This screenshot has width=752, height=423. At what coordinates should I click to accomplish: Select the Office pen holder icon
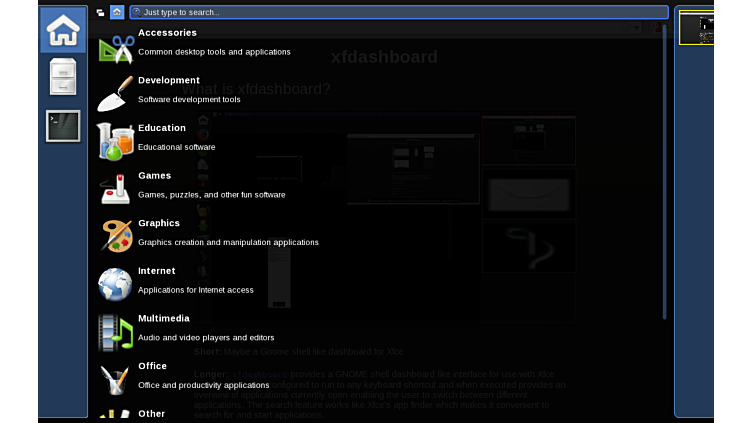point(116,379)
